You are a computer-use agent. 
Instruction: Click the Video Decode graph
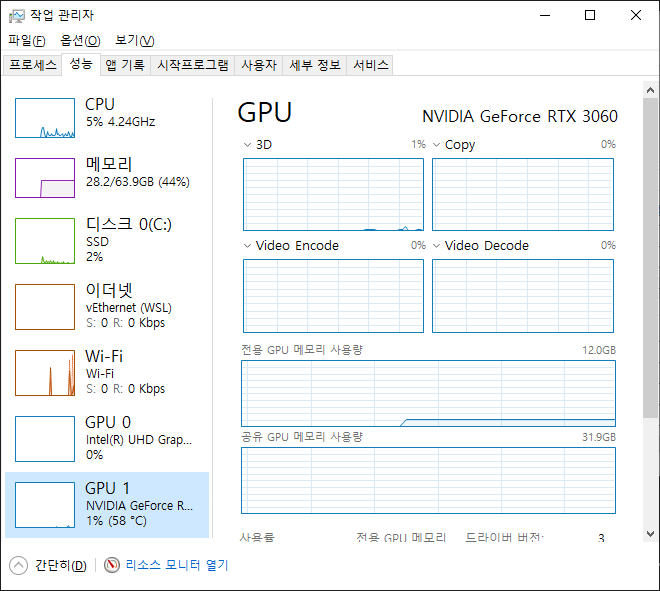point(523,296)
